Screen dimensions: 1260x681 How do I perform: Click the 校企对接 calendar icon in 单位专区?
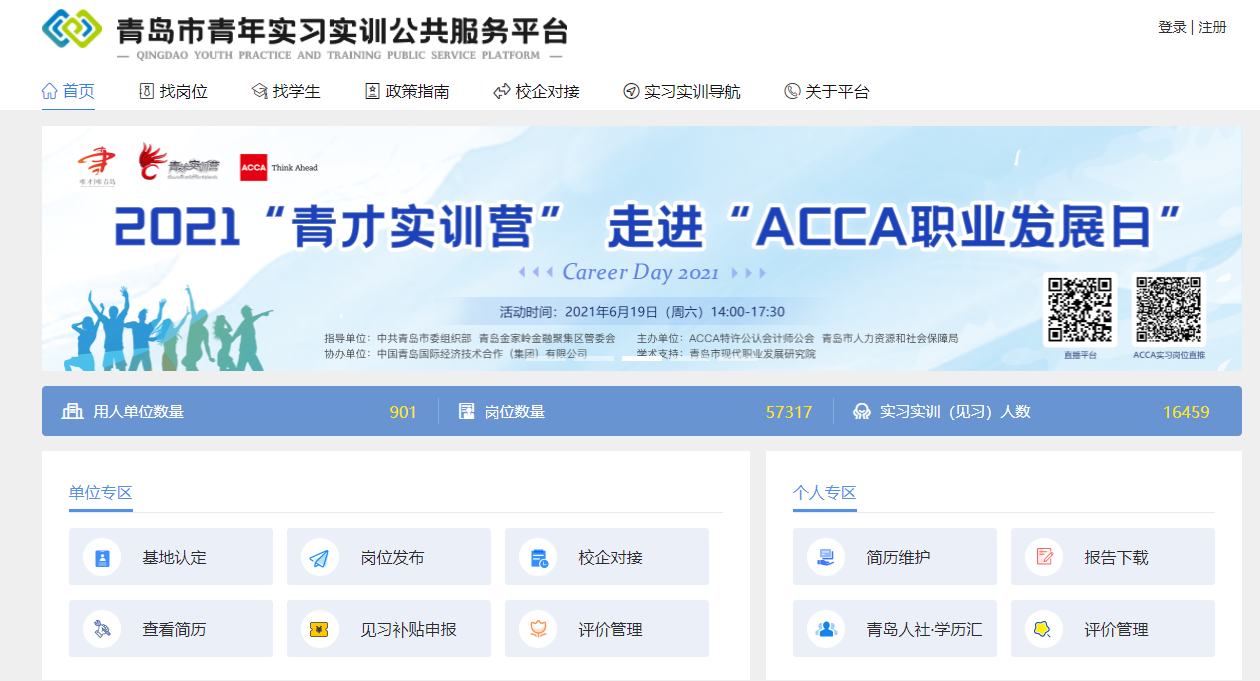[538, 557]
